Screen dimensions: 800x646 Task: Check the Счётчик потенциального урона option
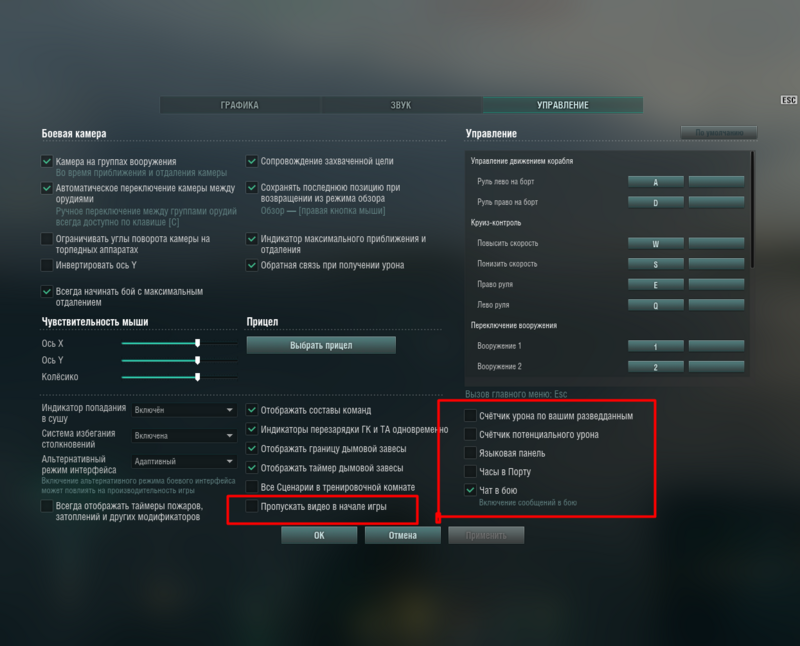471,434
